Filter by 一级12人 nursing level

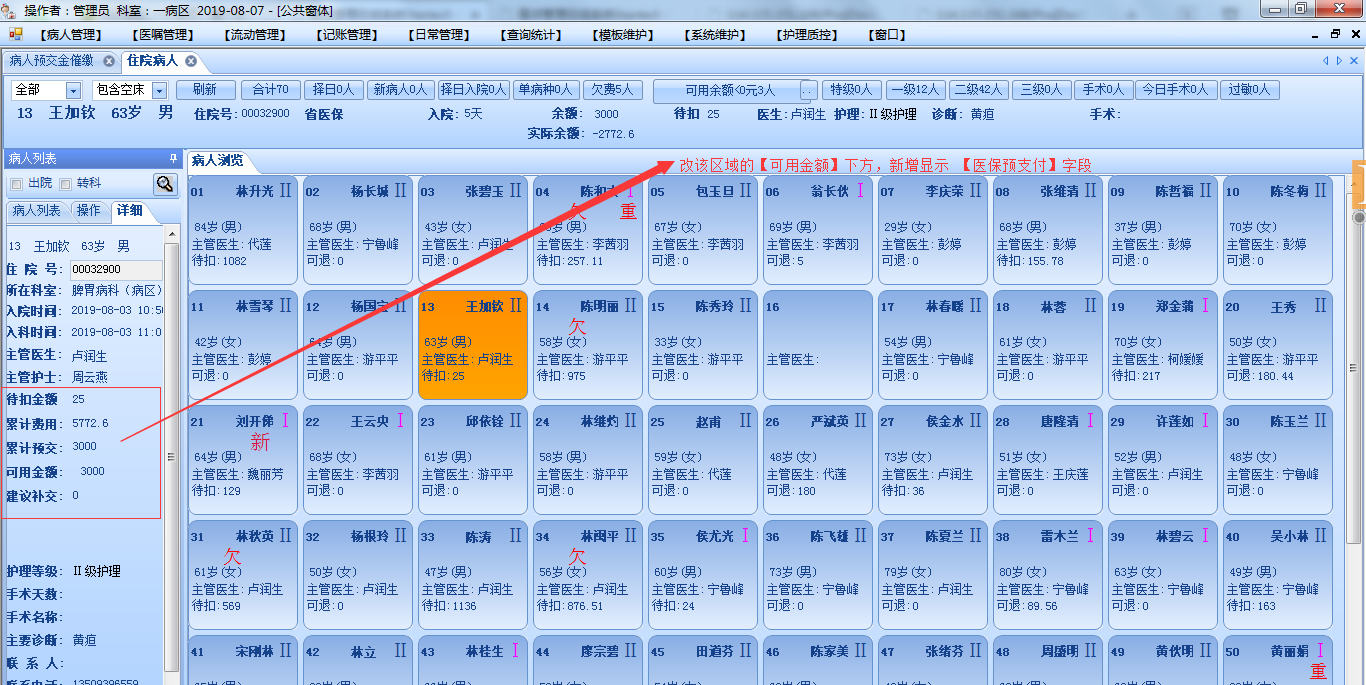pyautogui.click(x=914, y=90)
